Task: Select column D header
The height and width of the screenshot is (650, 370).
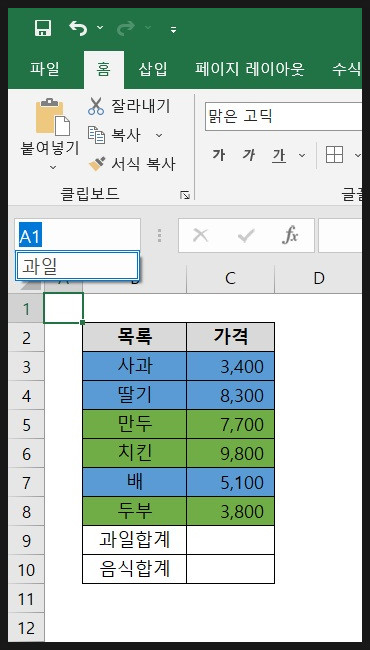Action: pyautogui.click(x=318, y=279)
